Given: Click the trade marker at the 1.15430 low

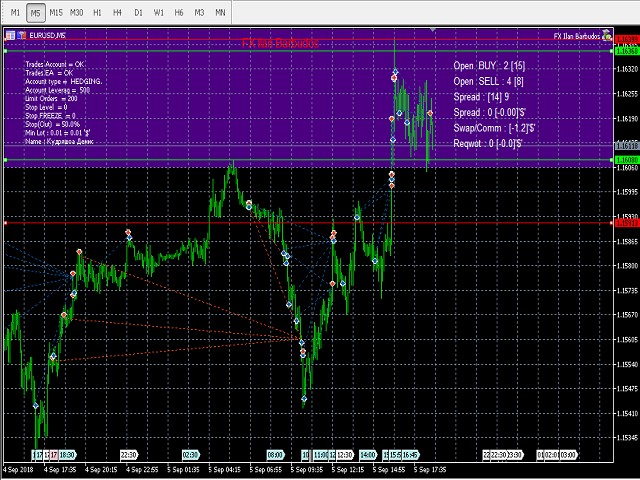Looking at the screenshot, I should (35, 406).
